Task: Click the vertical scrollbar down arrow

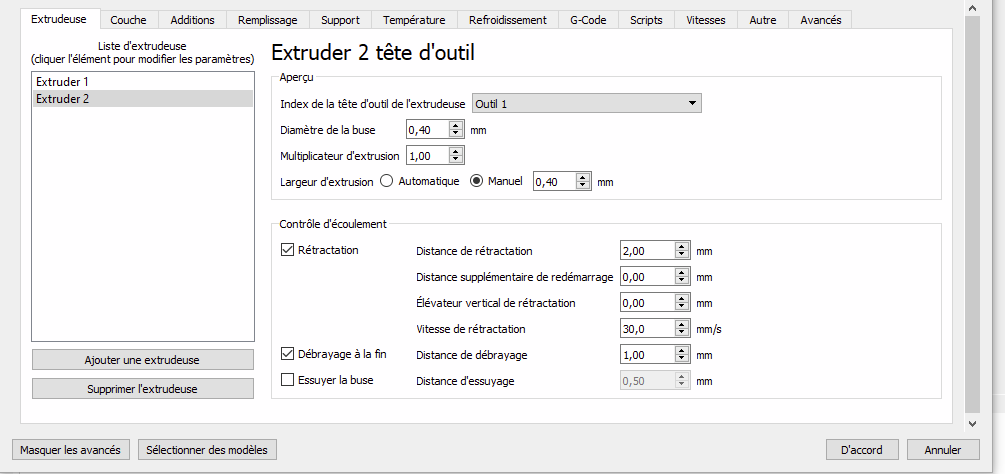Action: pyautogui.click(x=972, y=423)
